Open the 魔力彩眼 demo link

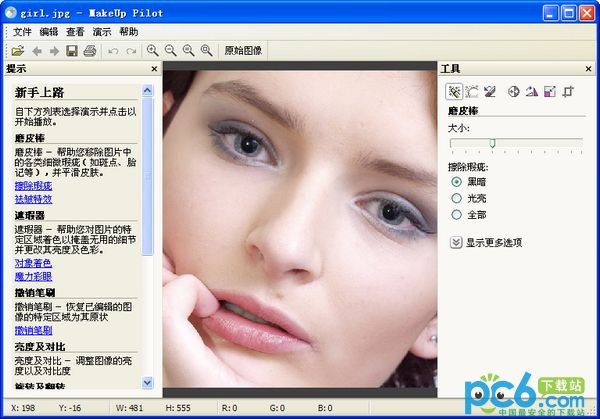[x=33, y=276]
